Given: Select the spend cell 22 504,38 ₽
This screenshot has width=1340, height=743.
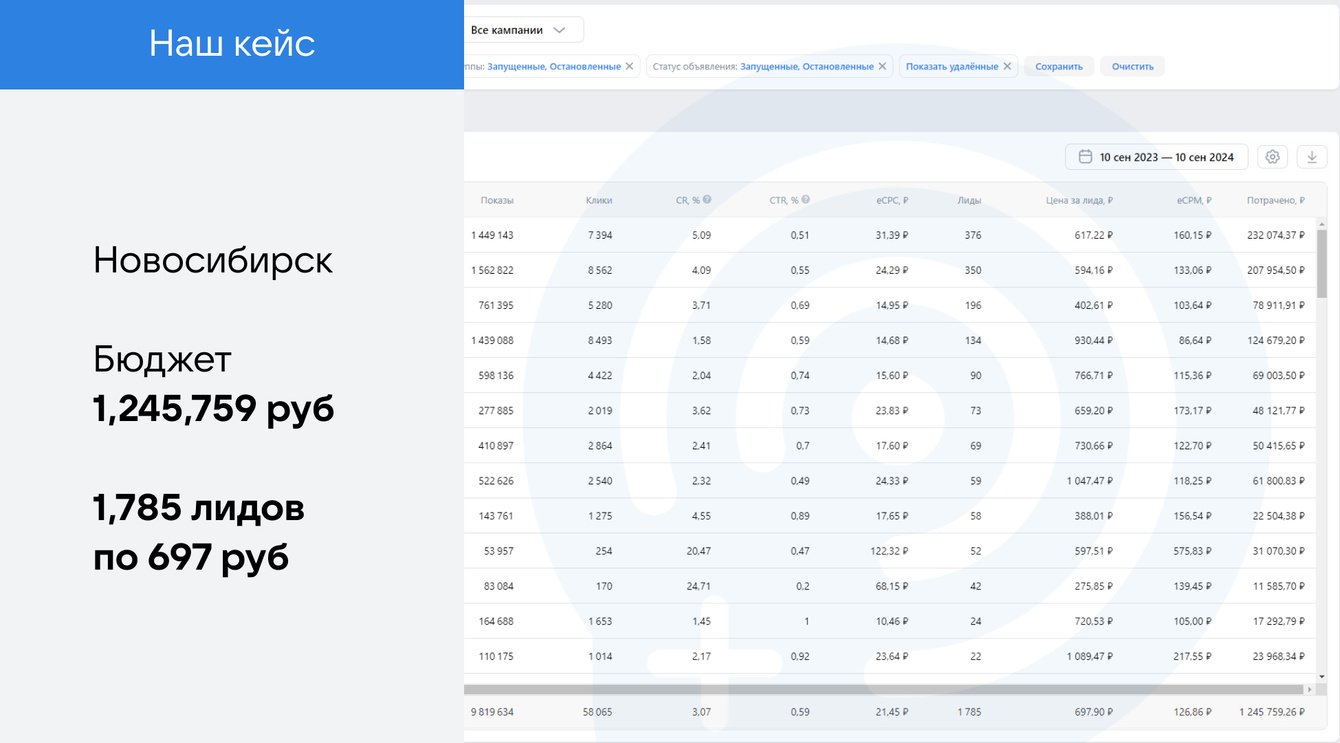Looking at the screenshot, I should click(x=1279, y=516).
